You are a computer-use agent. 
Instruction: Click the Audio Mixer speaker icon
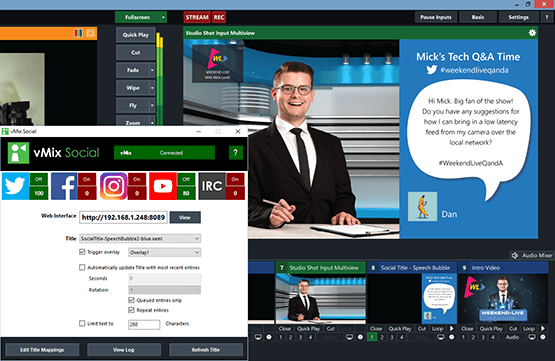515,255
